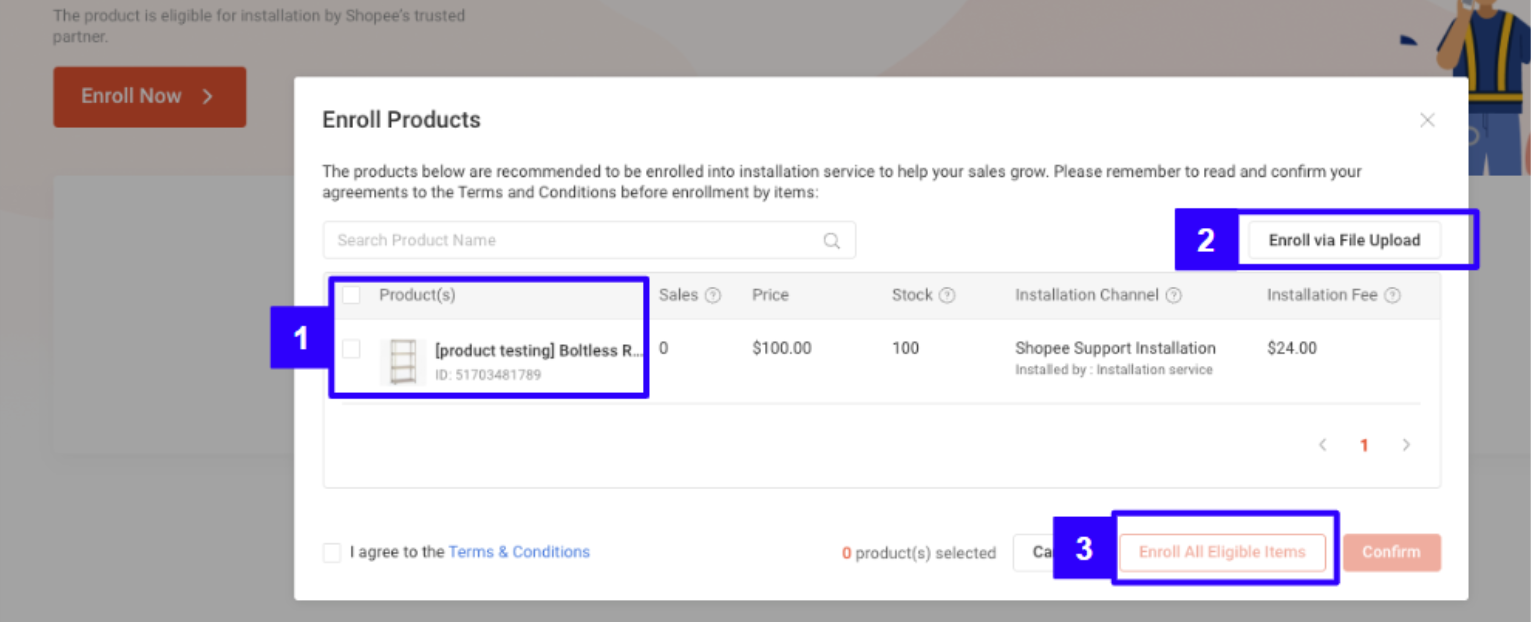Click 'Shopee Support Installation' channel text

1115,348
